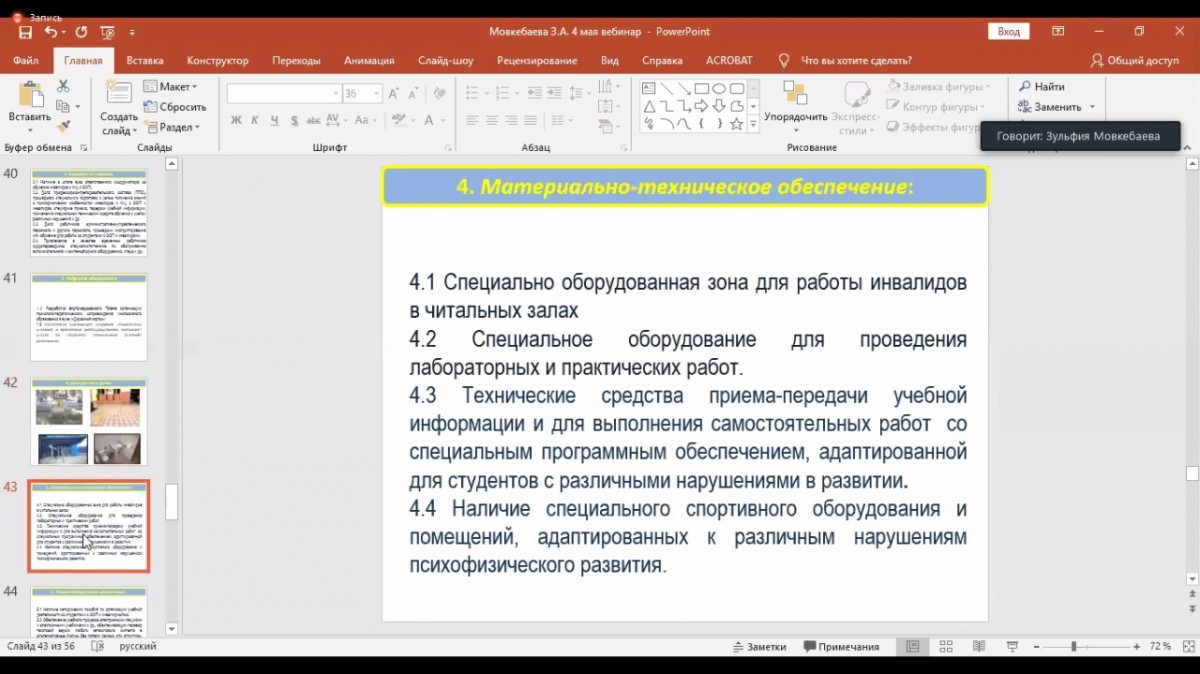The width and height of the screenshot is (1200, 674).
Task: Click the zoom slider in status bar
Action: [x=1074, y=647]
